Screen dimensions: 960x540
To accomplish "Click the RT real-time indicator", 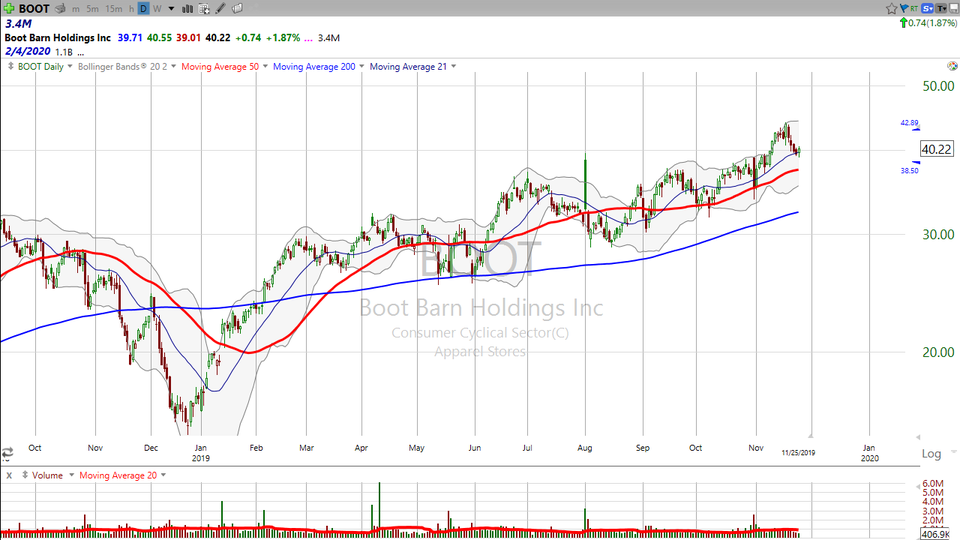I will tap(914, 9).
